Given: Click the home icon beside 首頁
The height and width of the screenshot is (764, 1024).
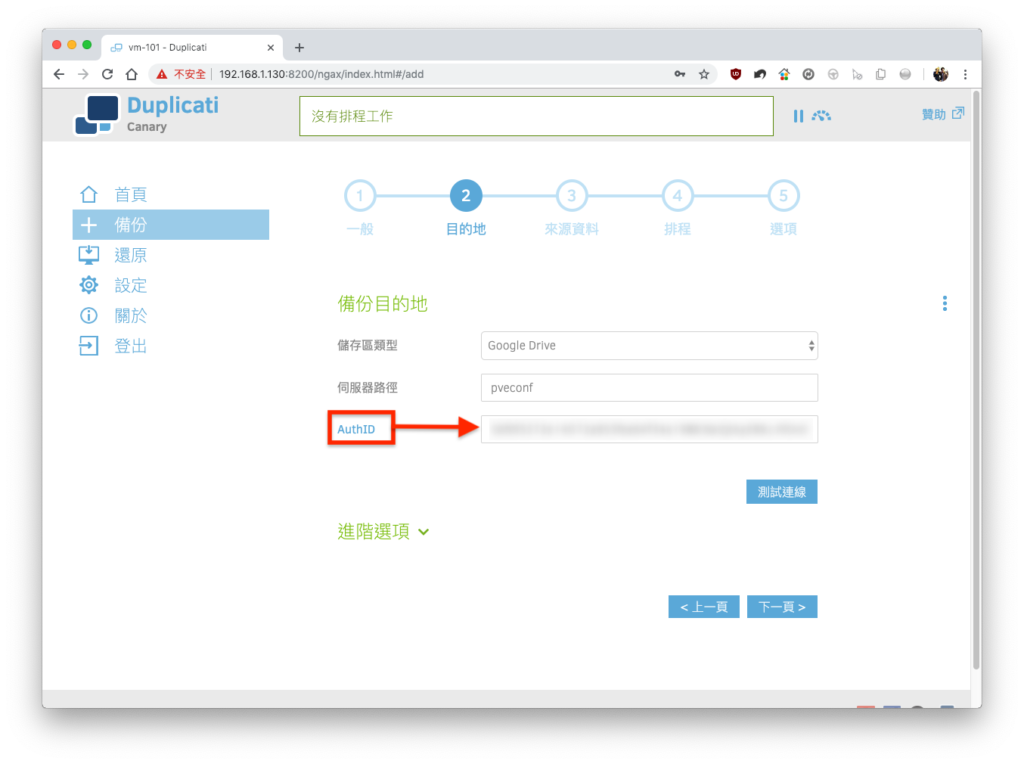Looking at the screenshot, I should tap(89, 194).
